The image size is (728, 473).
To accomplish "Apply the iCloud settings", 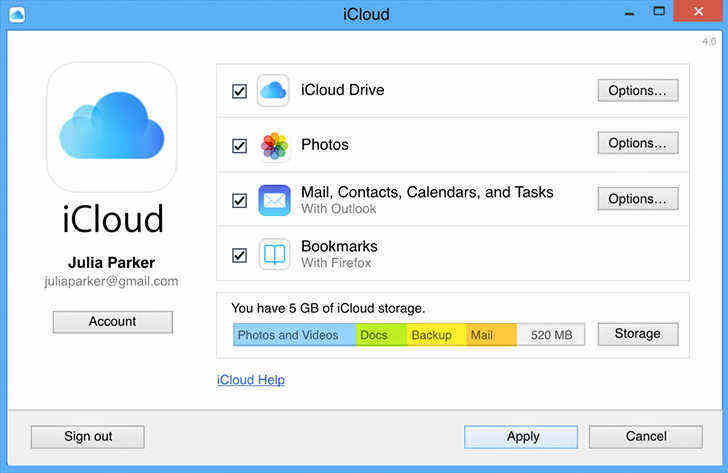I will pyautogui.click(x=521, y=437).
